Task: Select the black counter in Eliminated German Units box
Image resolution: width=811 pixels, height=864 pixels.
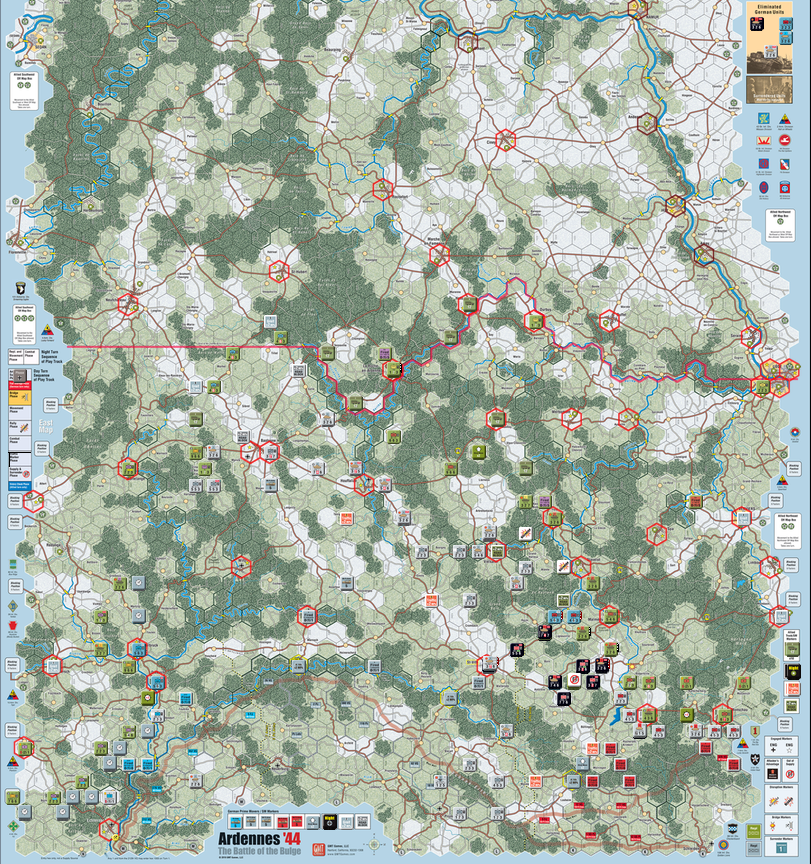Action: [x=757, y=24]
